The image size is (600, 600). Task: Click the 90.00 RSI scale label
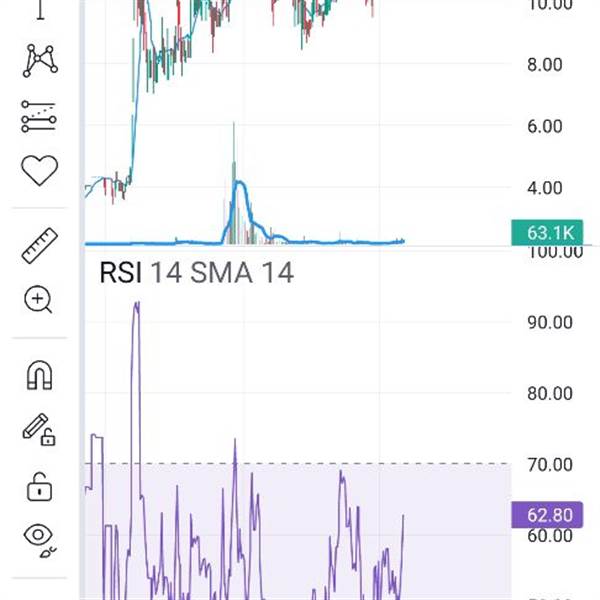(x=550, y=323)
